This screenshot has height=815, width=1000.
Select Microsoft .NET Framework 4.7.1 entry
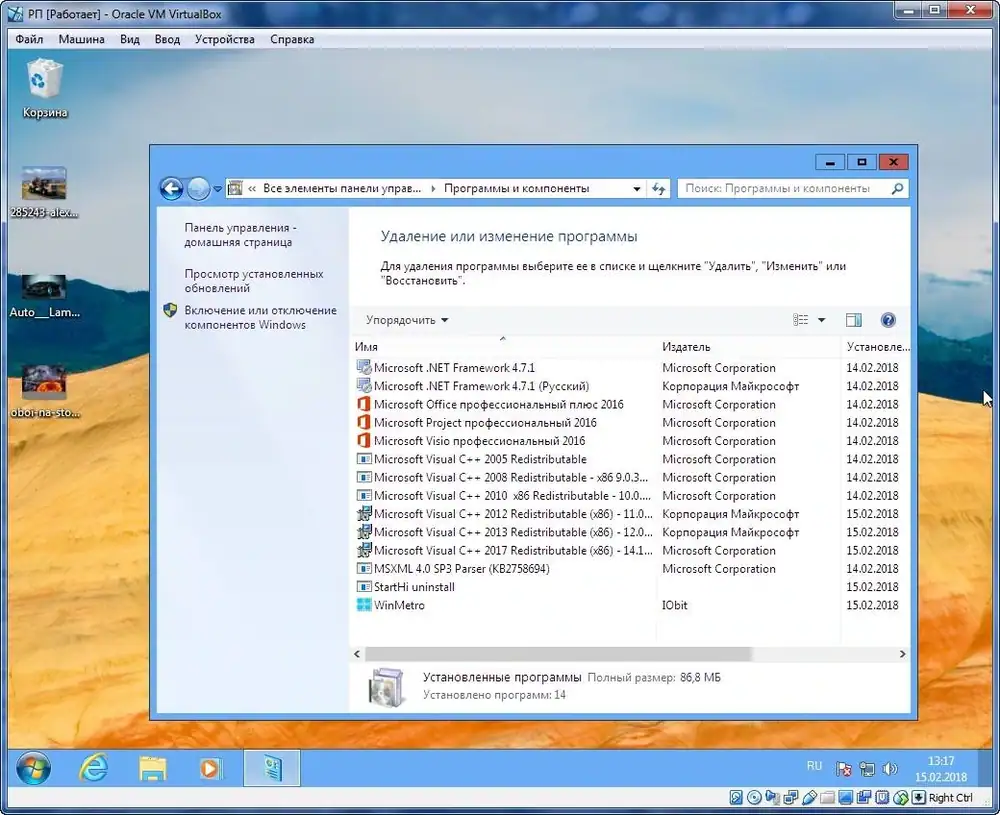click(454, 368)
